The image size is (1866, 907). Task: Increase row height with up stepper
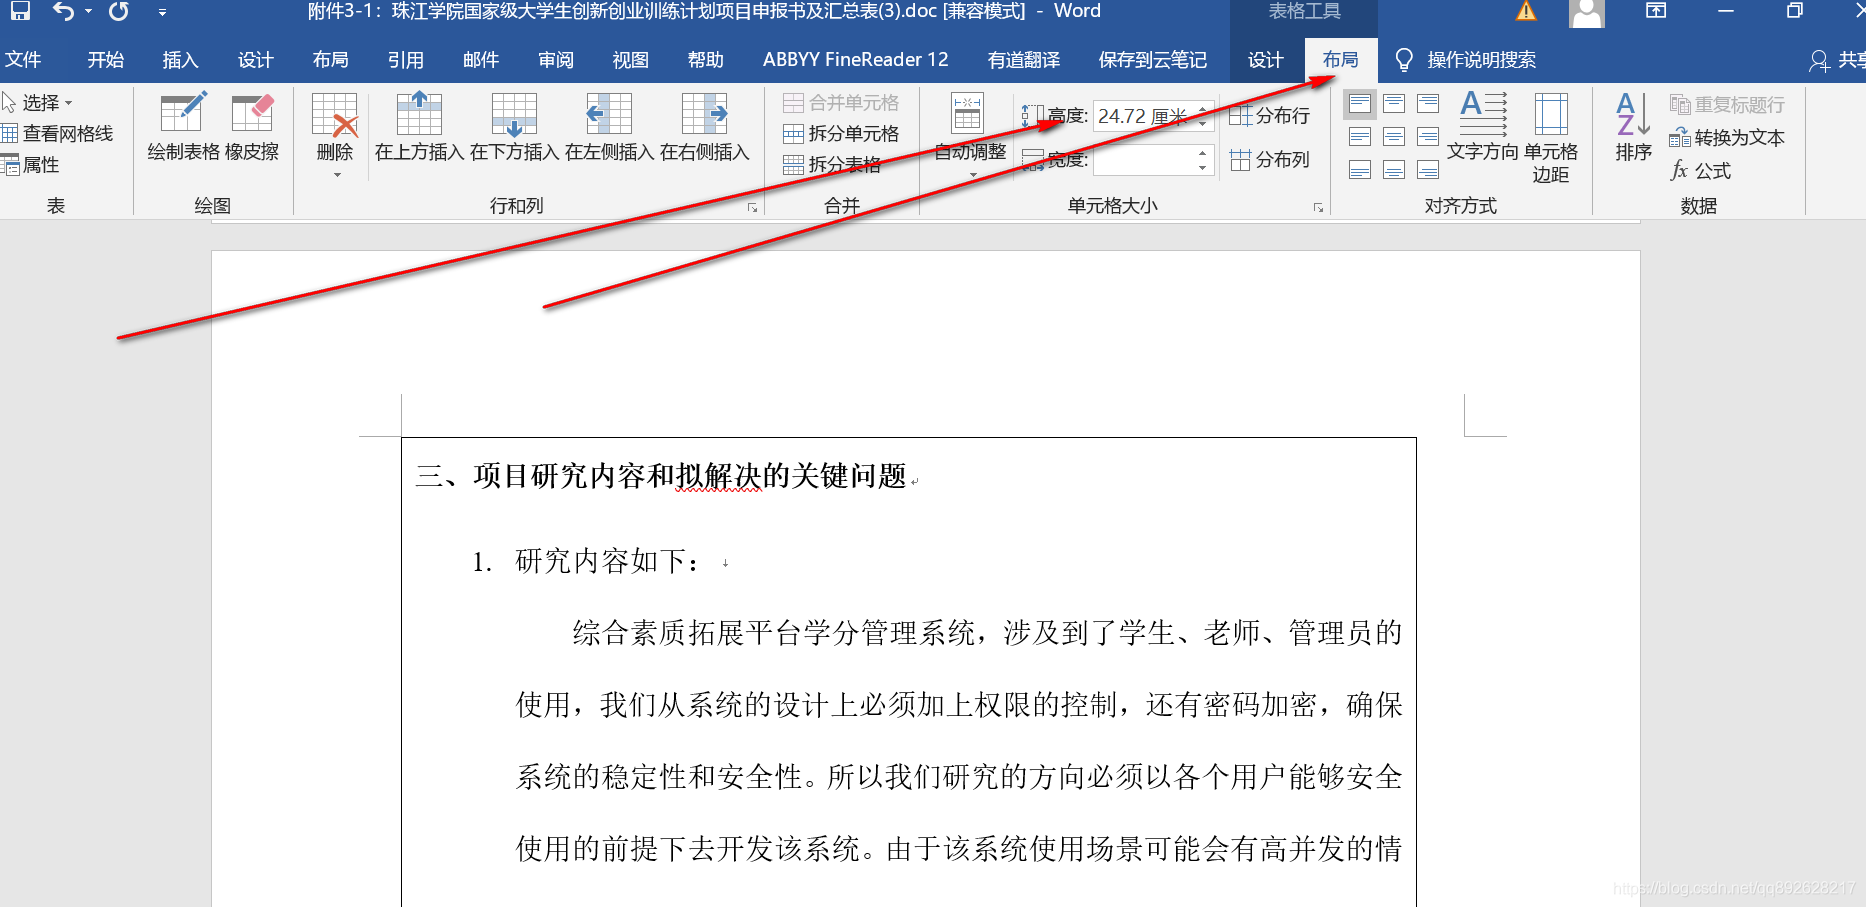pos(1203,109)
